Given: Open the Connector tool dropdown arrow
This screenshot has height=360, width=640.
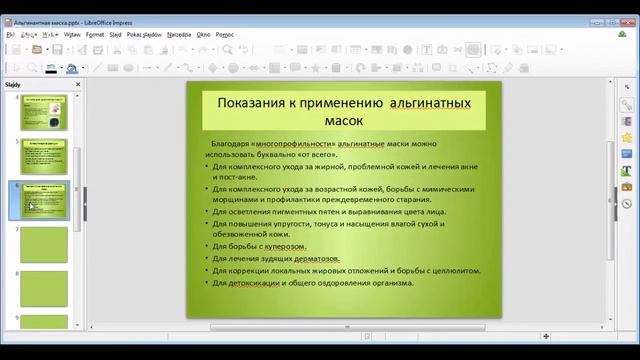Looking at the screenshot, I should tap(198, 68).
